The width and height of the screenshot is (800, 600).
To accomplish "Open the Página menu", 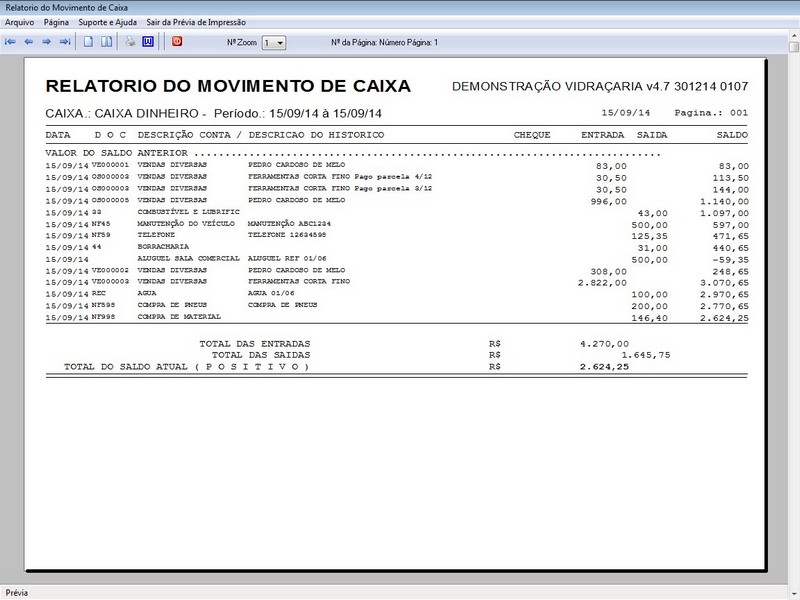I will (56, 21).
